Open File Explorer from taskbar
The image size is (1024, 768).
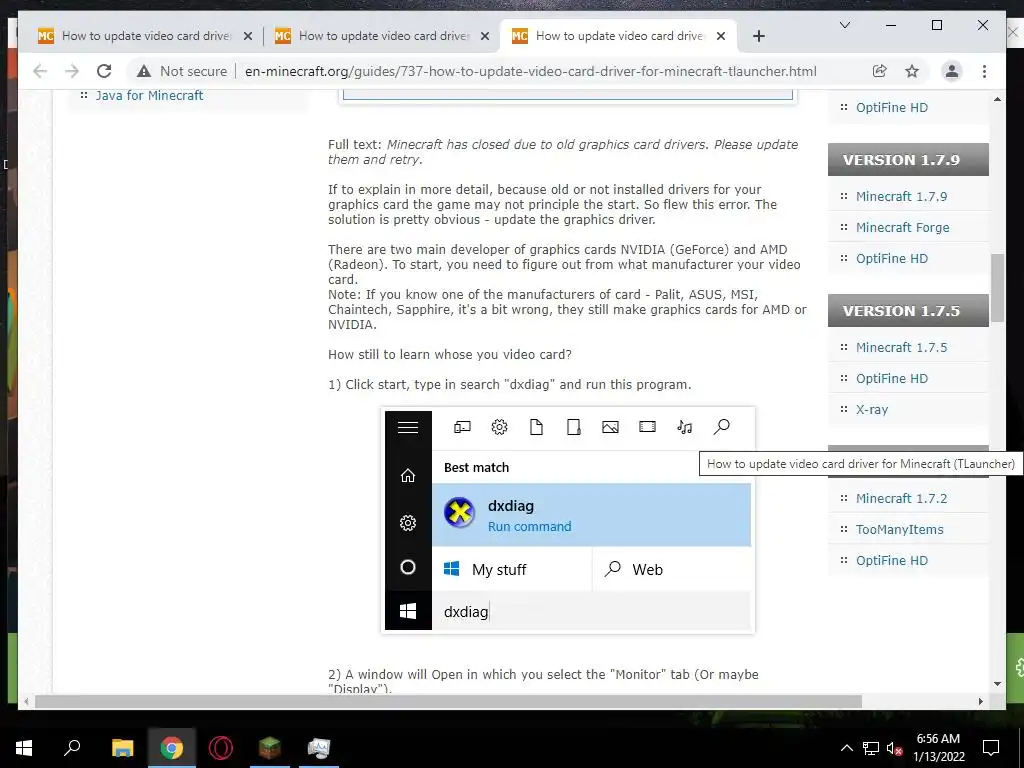[x=122, y=748]
